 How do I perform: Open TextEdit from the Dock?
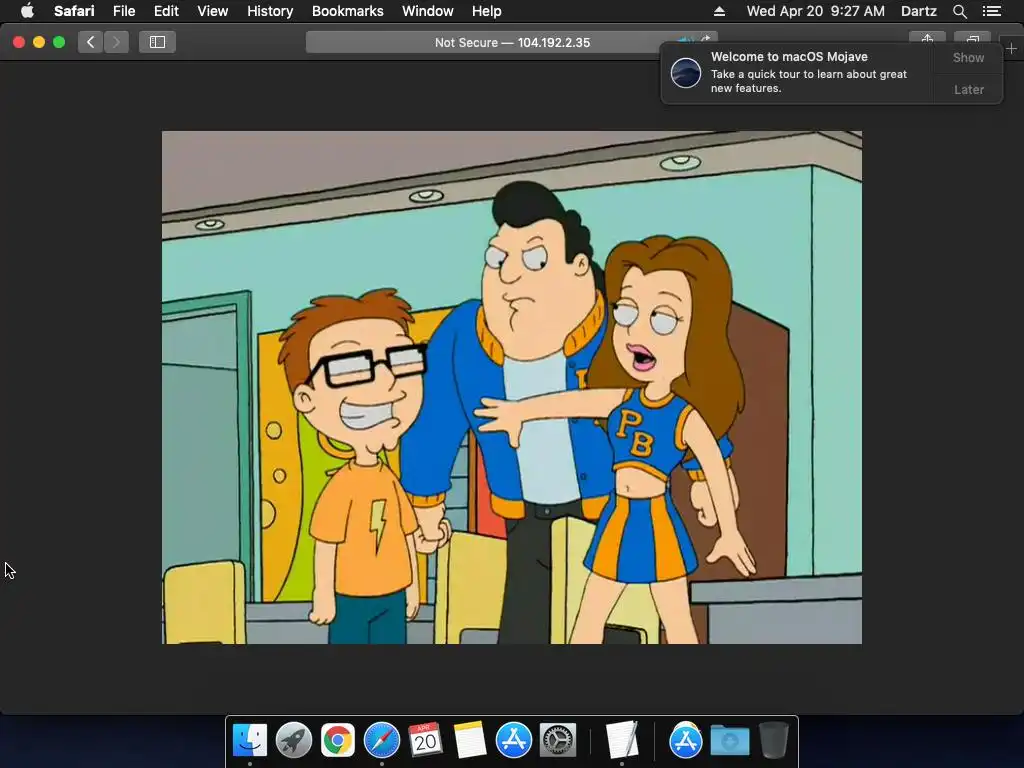click(622, 740)
